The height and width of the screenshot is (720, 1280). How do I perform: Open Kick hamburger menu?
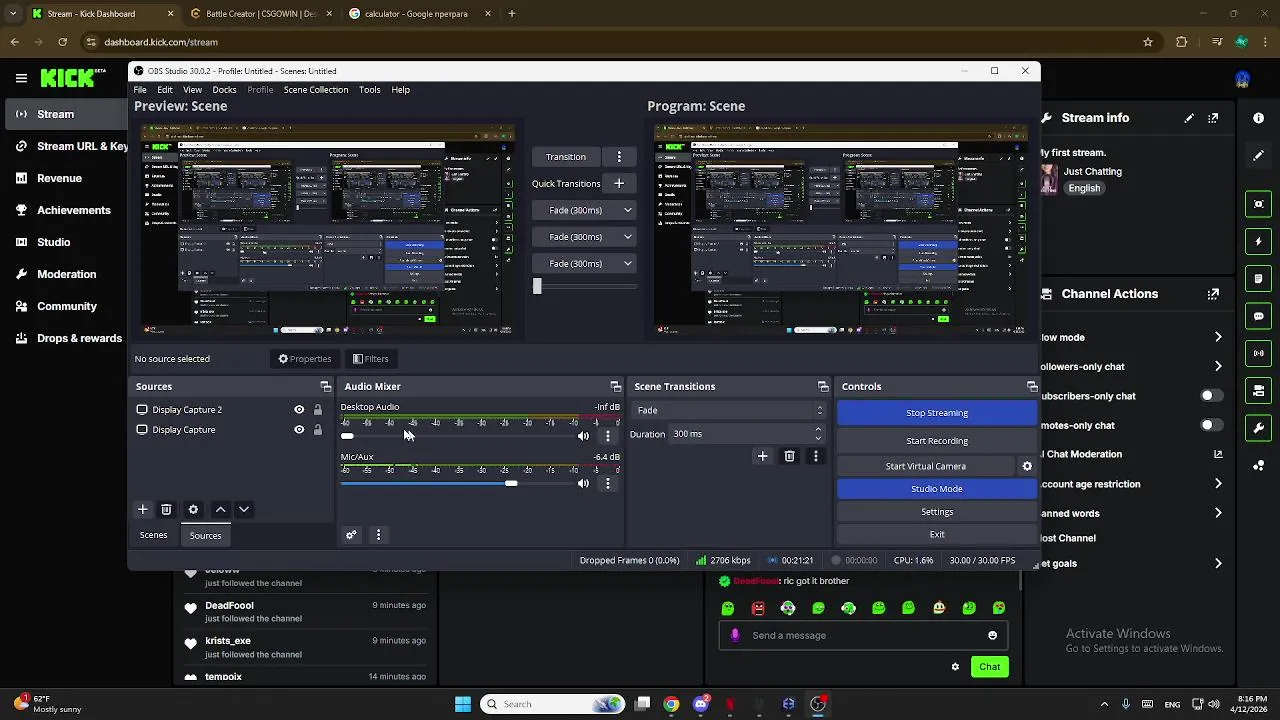tap(21, 78)
